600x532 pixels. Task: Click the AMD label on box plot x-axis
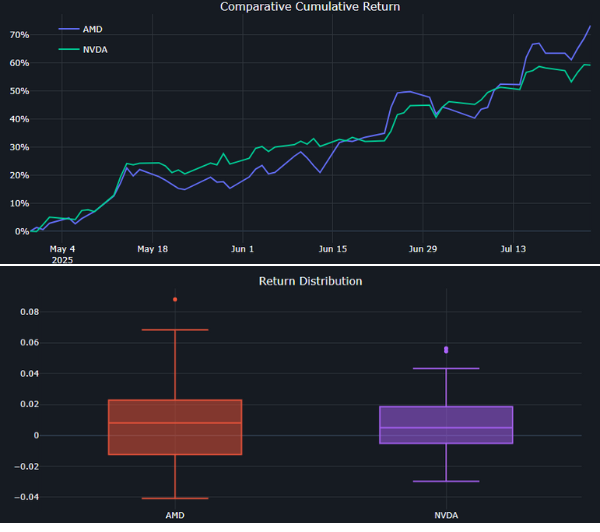pyautogui.click(x=175, y=513)
